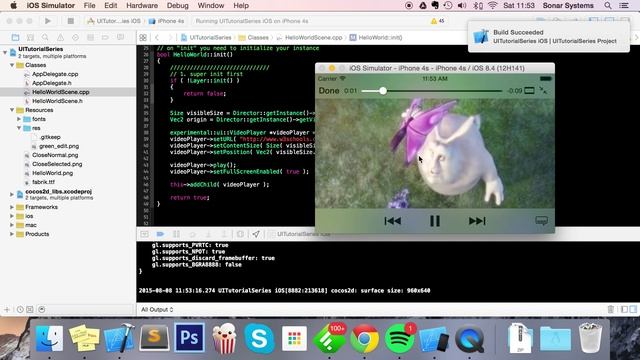Open the Report navigator

point(120,38)
